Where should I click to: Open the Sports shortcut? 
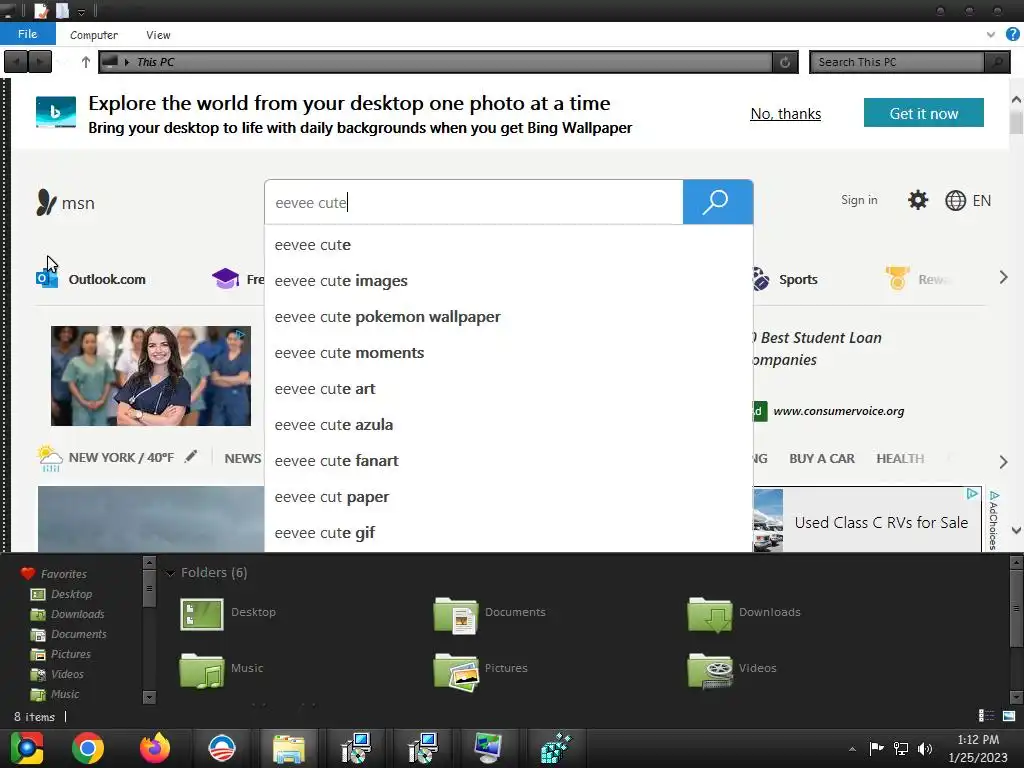[x=784, y=279]
